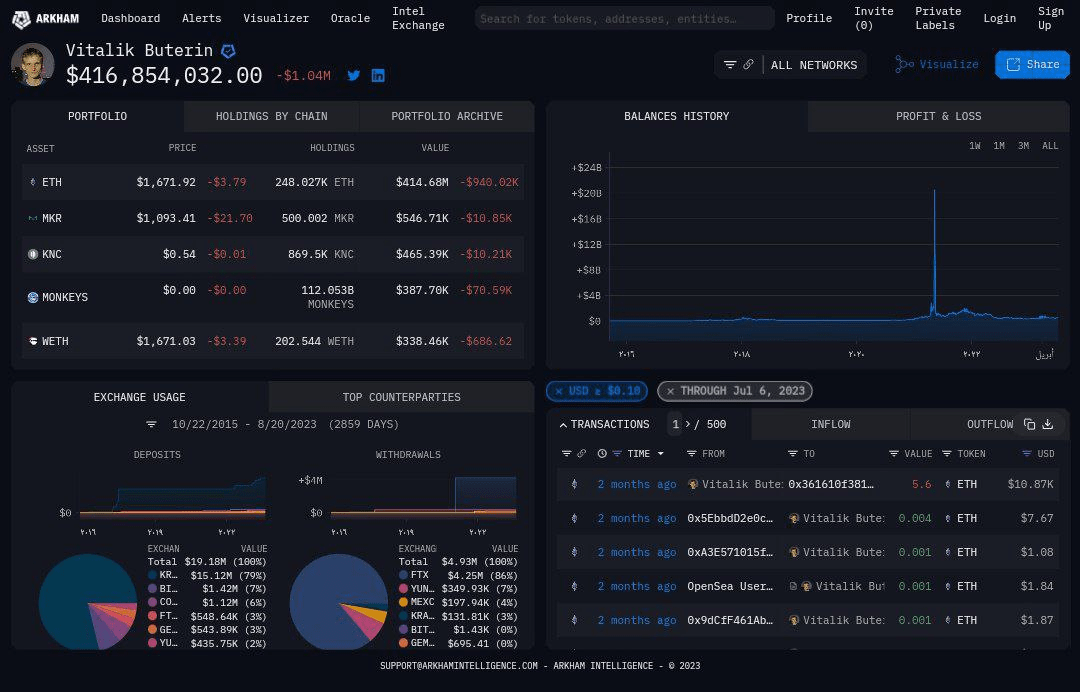Click the filter icon beside the VALUE column

click(x=894, y=454)
